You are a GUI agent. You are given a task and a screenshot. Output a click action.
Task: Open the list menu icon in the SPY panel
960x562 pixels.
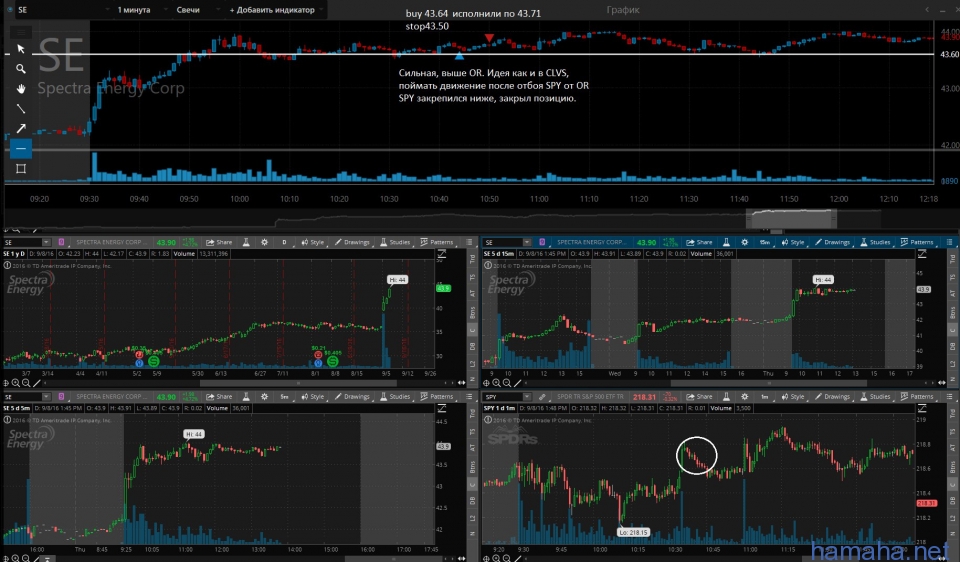(x=950, y=397)
